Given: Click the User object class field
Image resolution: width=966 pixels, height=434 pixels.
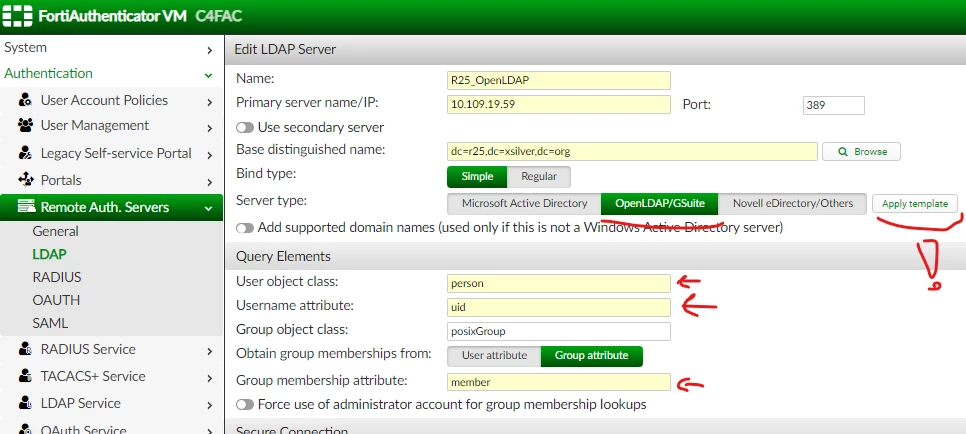Looking at the screenshot, I should click(559, 284).
